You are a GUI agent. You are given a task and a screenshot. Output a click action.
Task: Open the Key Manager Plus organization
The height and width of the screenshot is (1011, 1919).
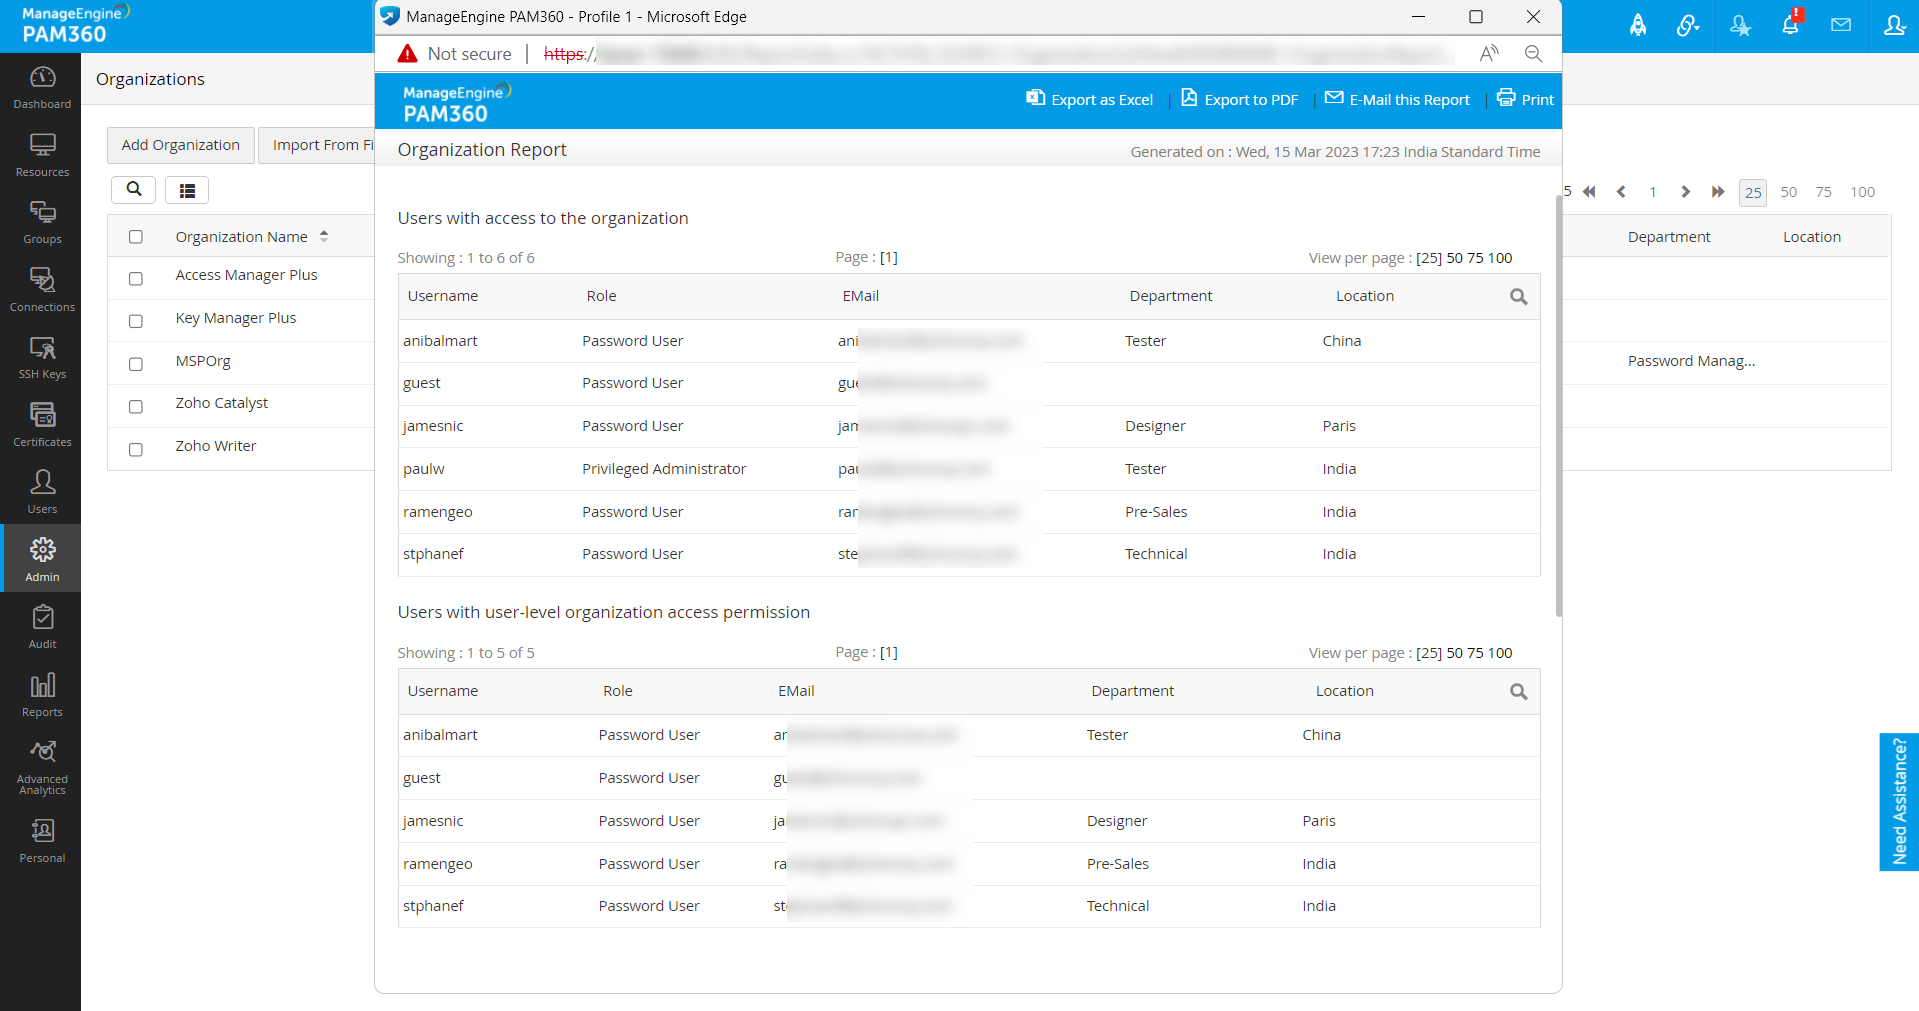point(236,318)
